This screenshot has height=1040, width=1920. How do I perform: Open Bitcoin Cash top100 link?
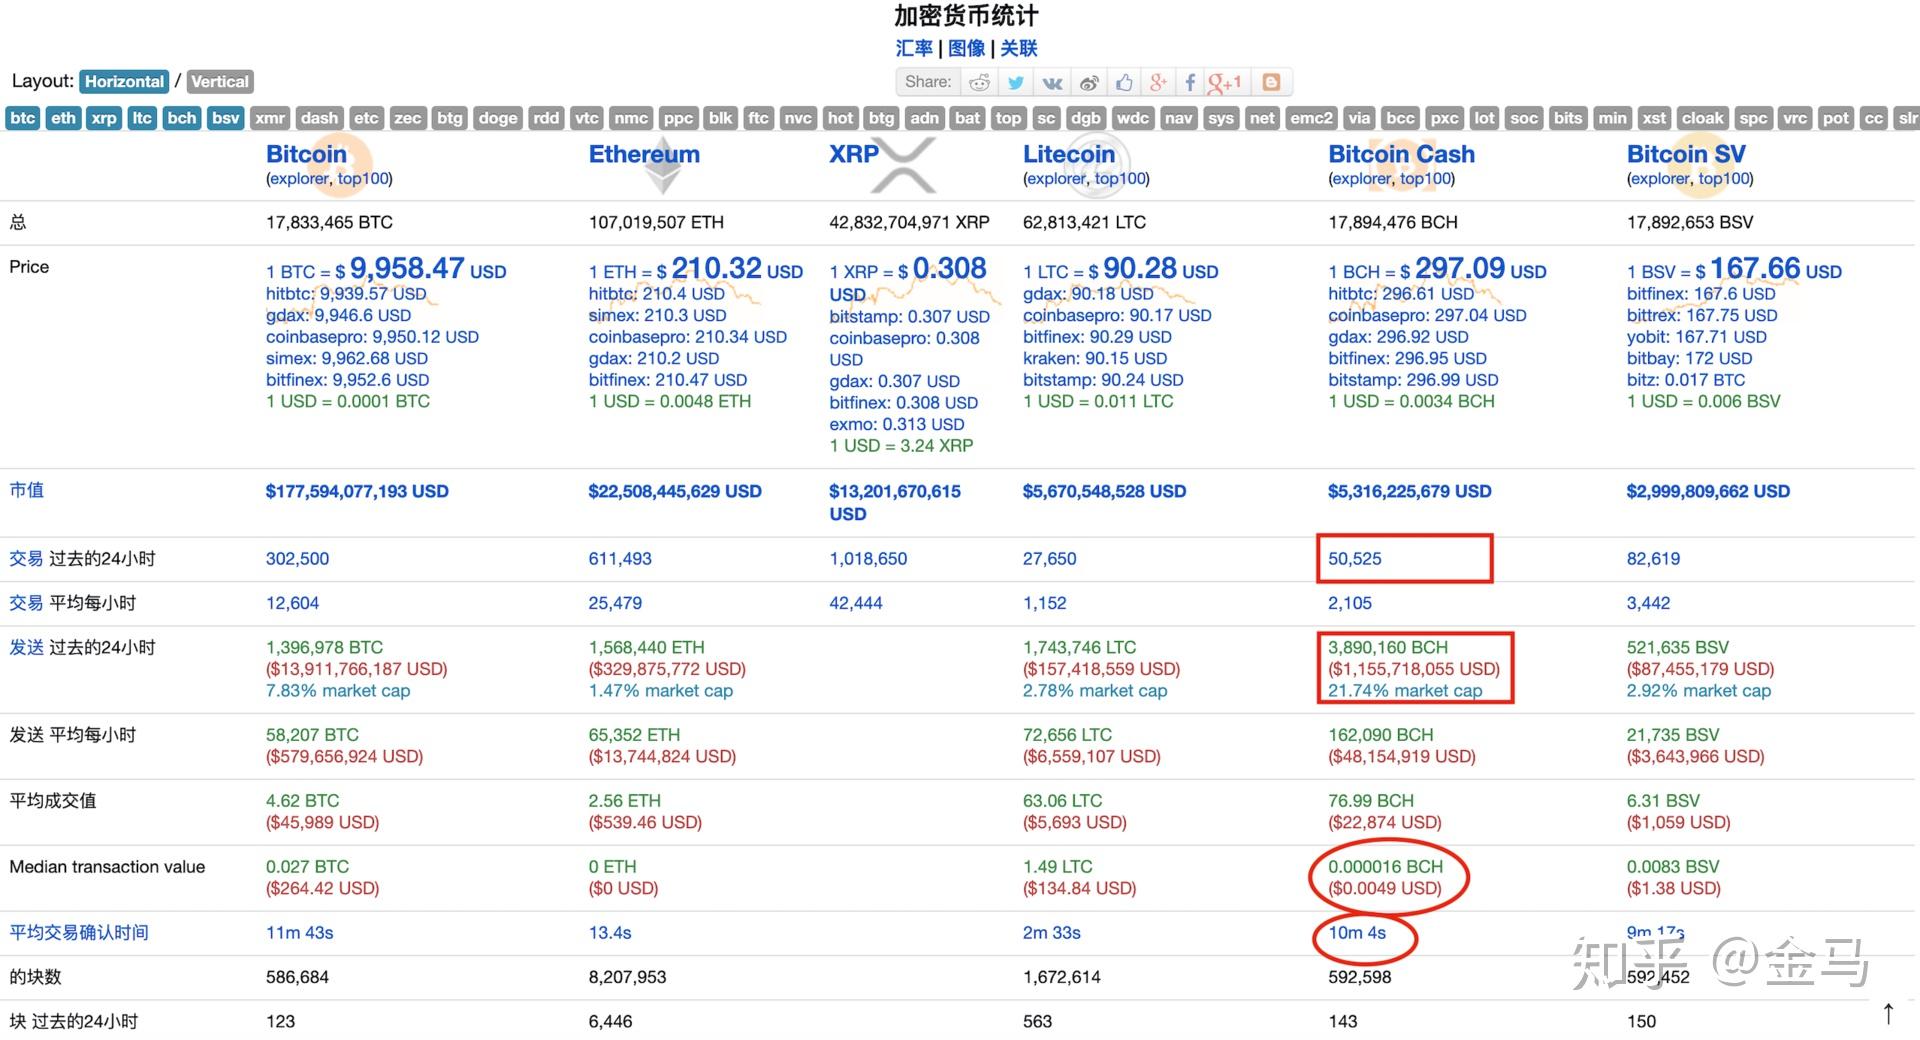click(x=1425, y=179)
